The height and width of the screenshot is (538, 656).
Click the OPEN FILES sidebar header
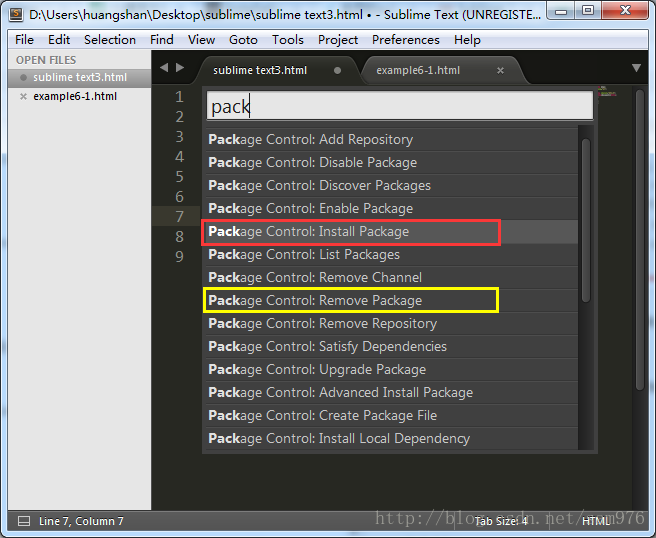coord(46,60)
